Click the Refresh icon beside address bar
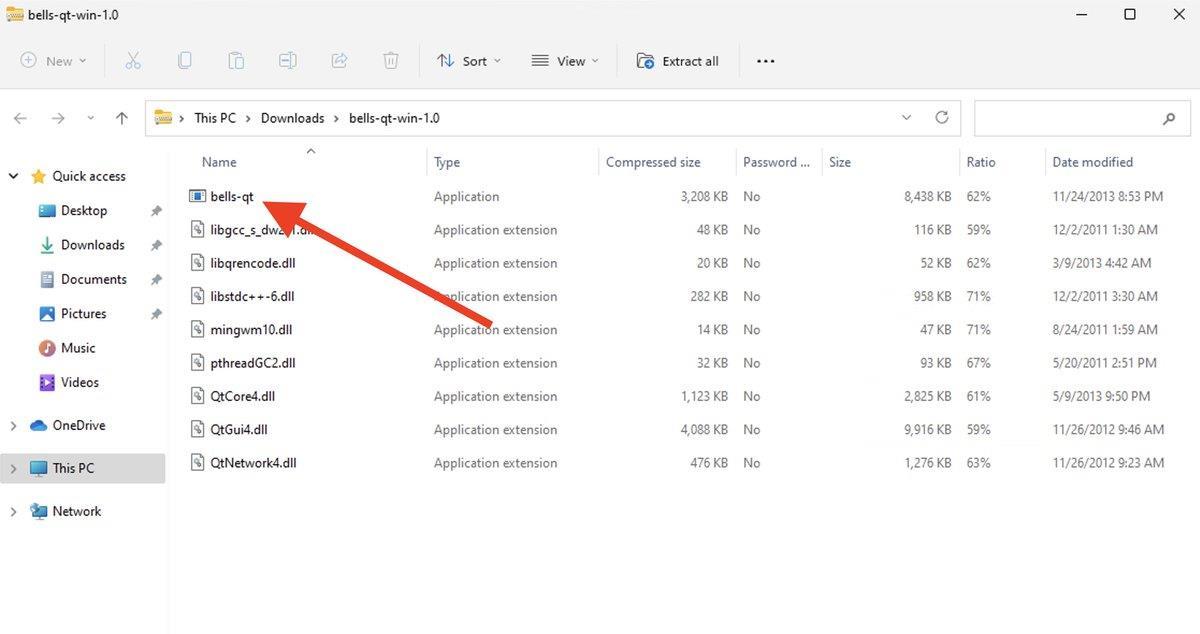This screenshot has height=634, width=1200. [x=941, y=118]
